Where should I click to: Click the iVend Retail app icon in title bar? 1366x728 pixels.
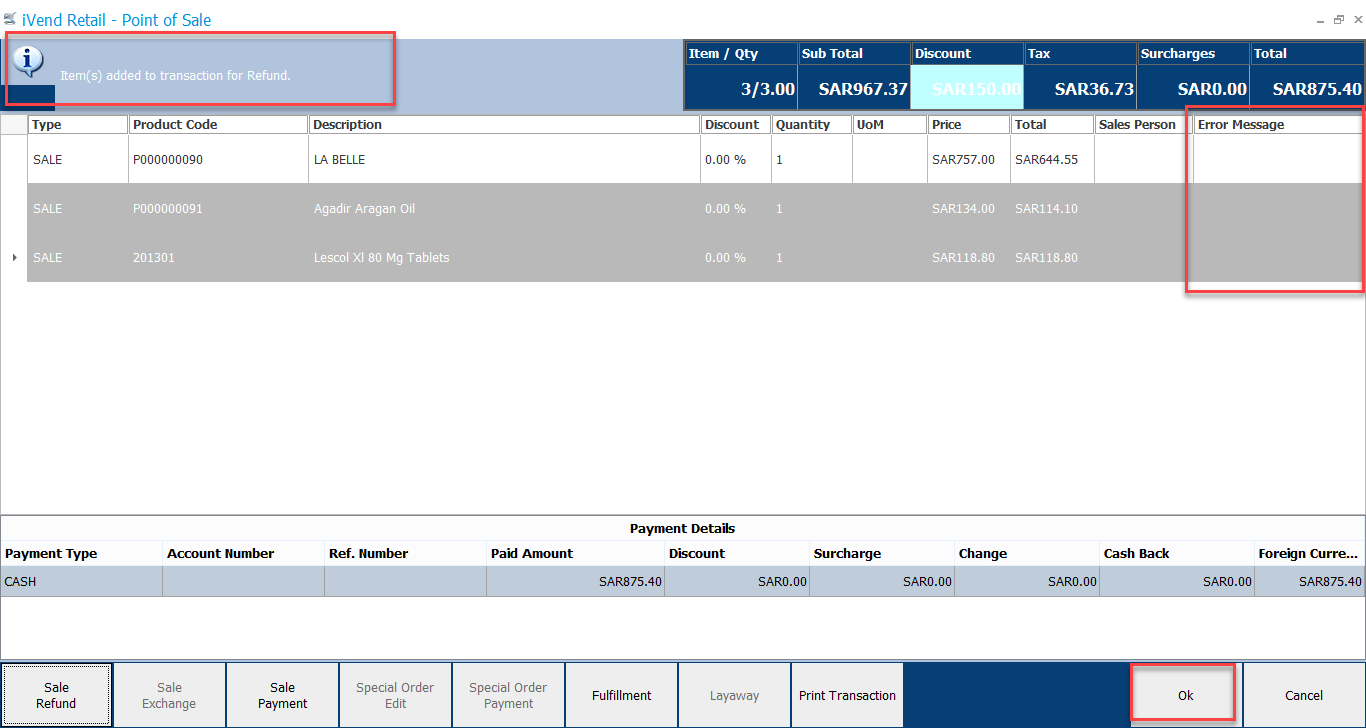pos(10,20)
